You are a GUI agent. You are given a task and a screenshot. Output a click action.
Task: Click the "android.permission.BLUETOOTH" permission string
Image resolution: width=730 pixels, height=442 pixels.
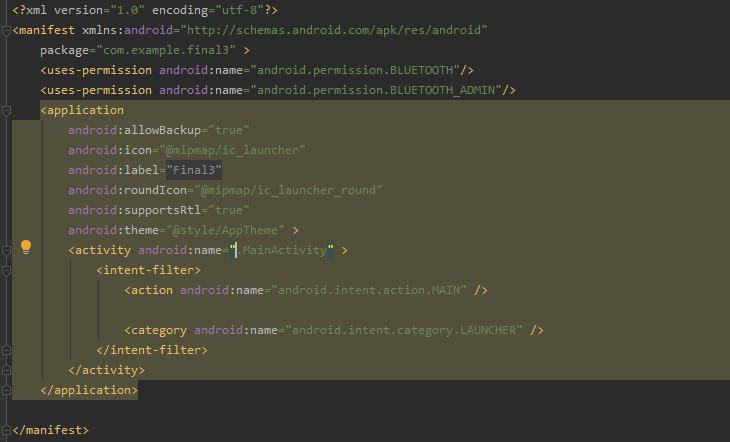click(355, 70)
